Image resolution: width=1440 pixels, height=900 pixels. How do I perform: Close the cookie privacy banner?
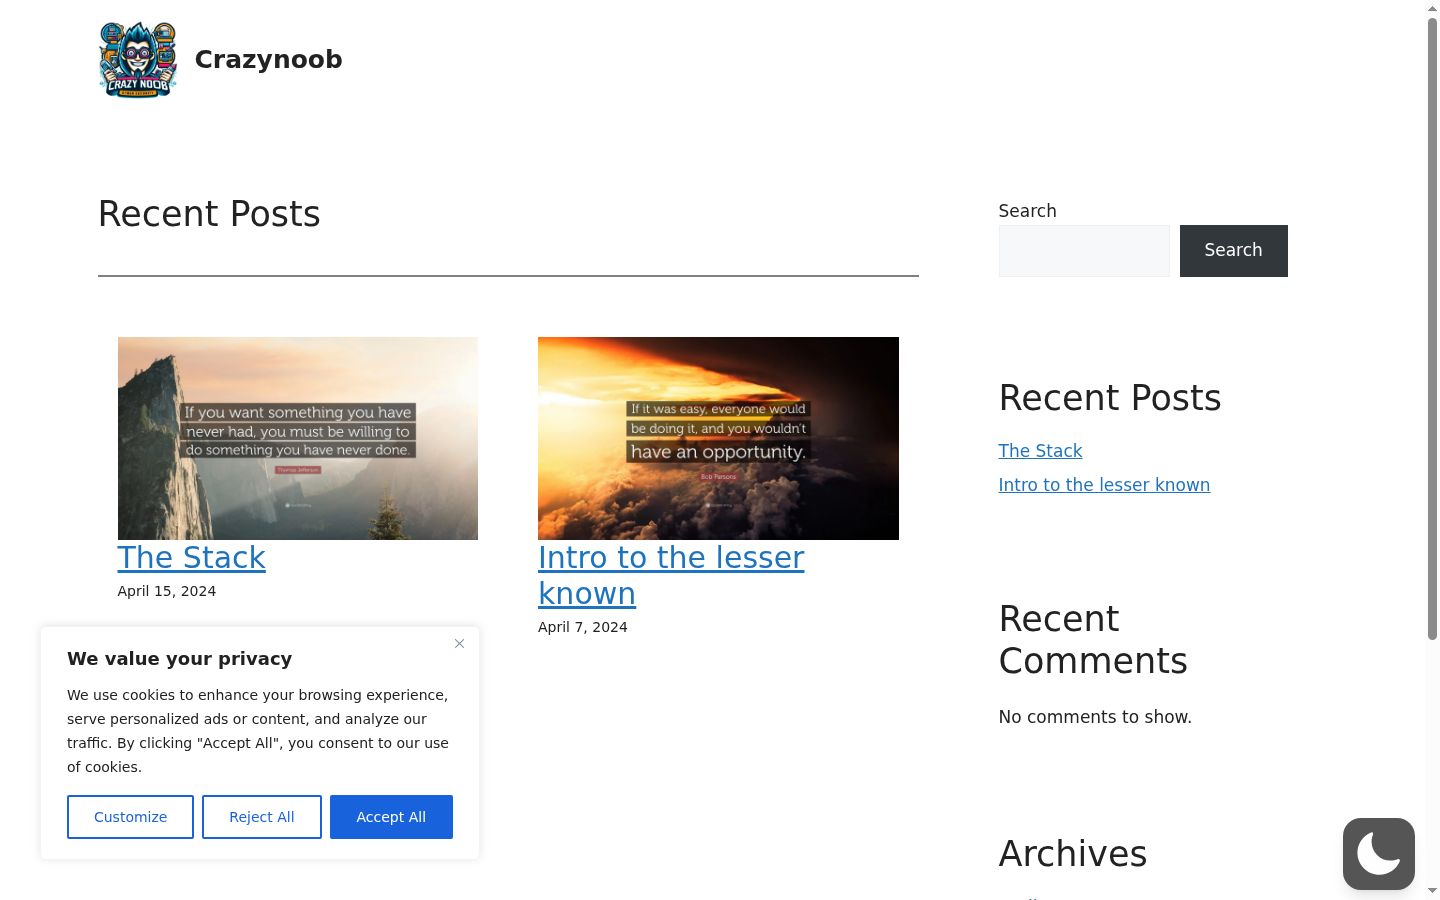[459, 644]
